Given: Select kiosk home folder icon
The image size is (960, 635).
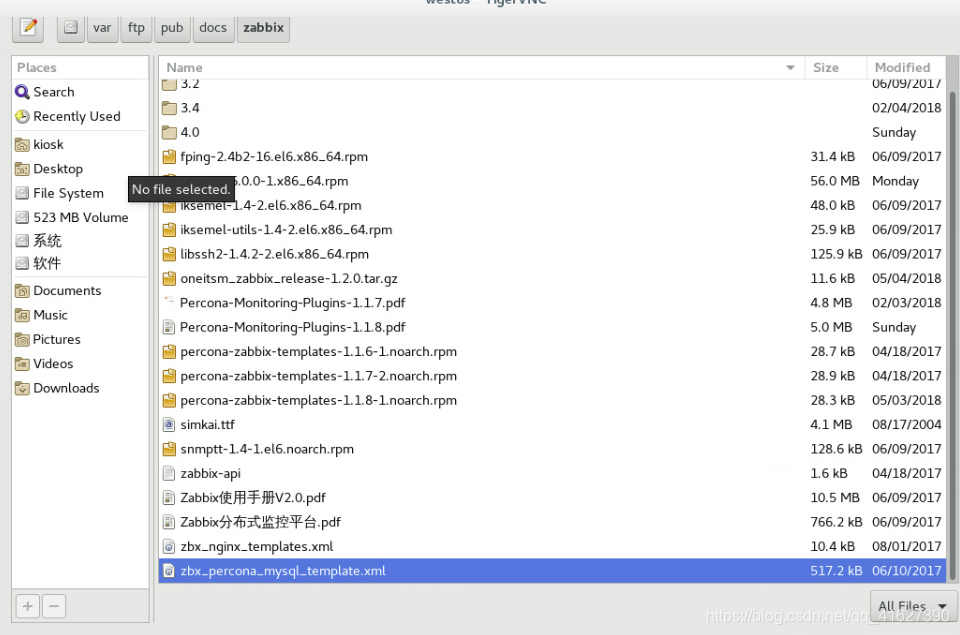Looking at the screenshot, I should pos(22,145).
